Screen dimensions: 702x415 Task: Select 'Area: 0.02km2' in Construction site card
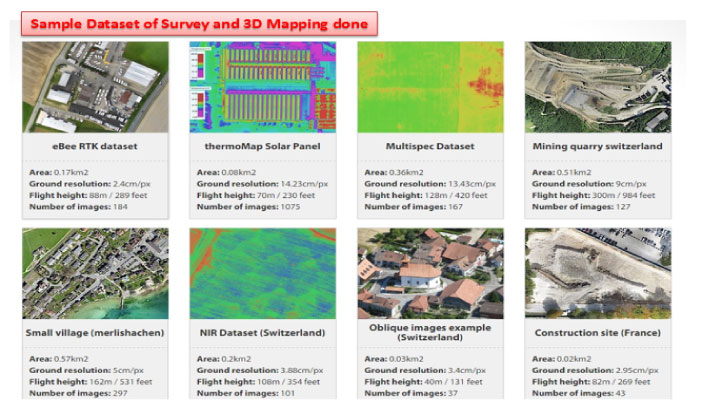[561, 359]
